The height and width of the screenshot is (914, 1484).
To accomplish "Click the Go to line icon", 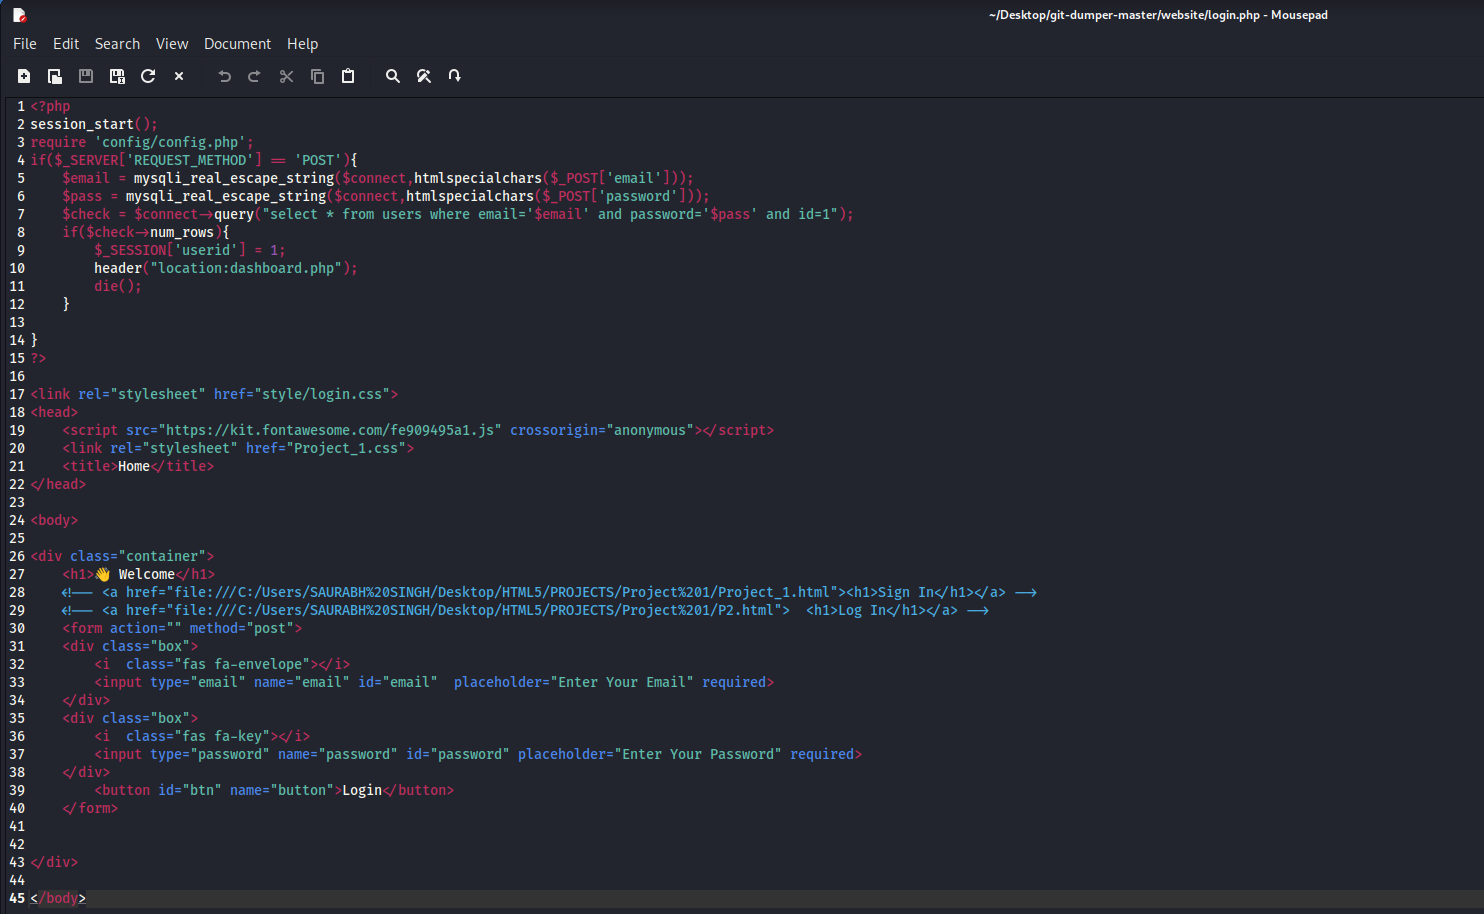I will pyautogui.click(x=455, y=76).
